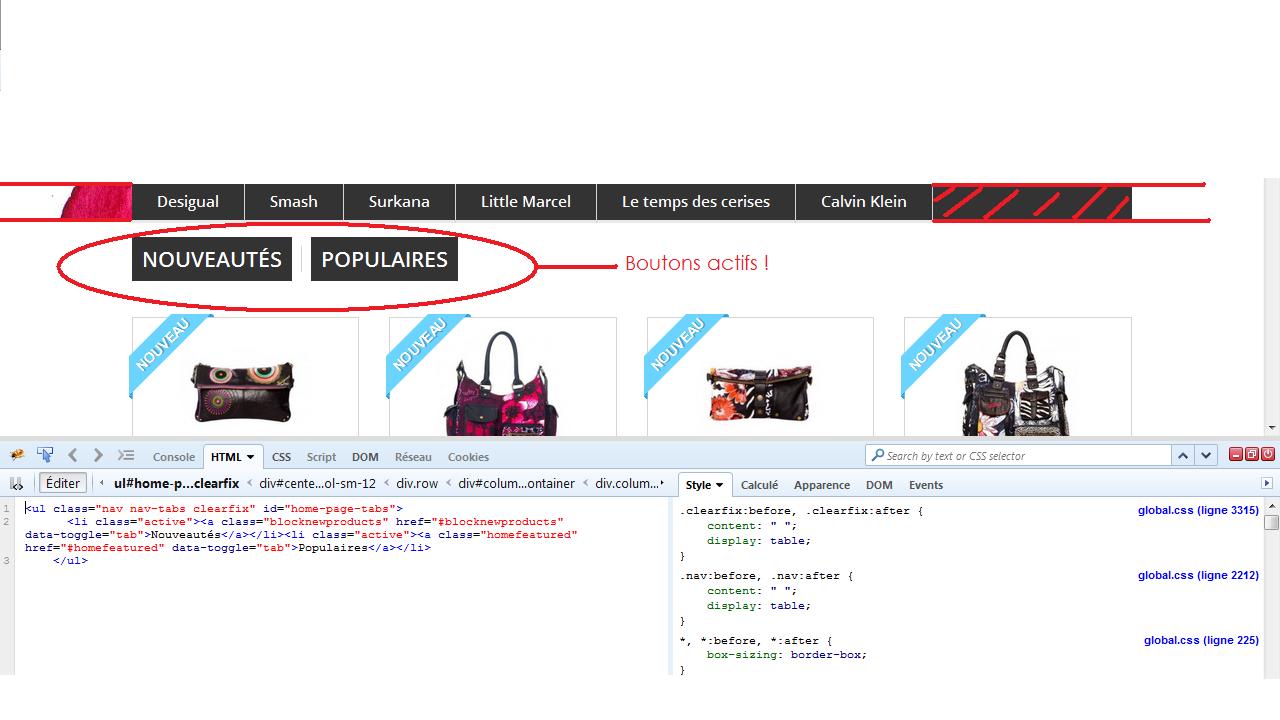
Task: Open the Réseau panel tab
Action: [x=413, y=457]
